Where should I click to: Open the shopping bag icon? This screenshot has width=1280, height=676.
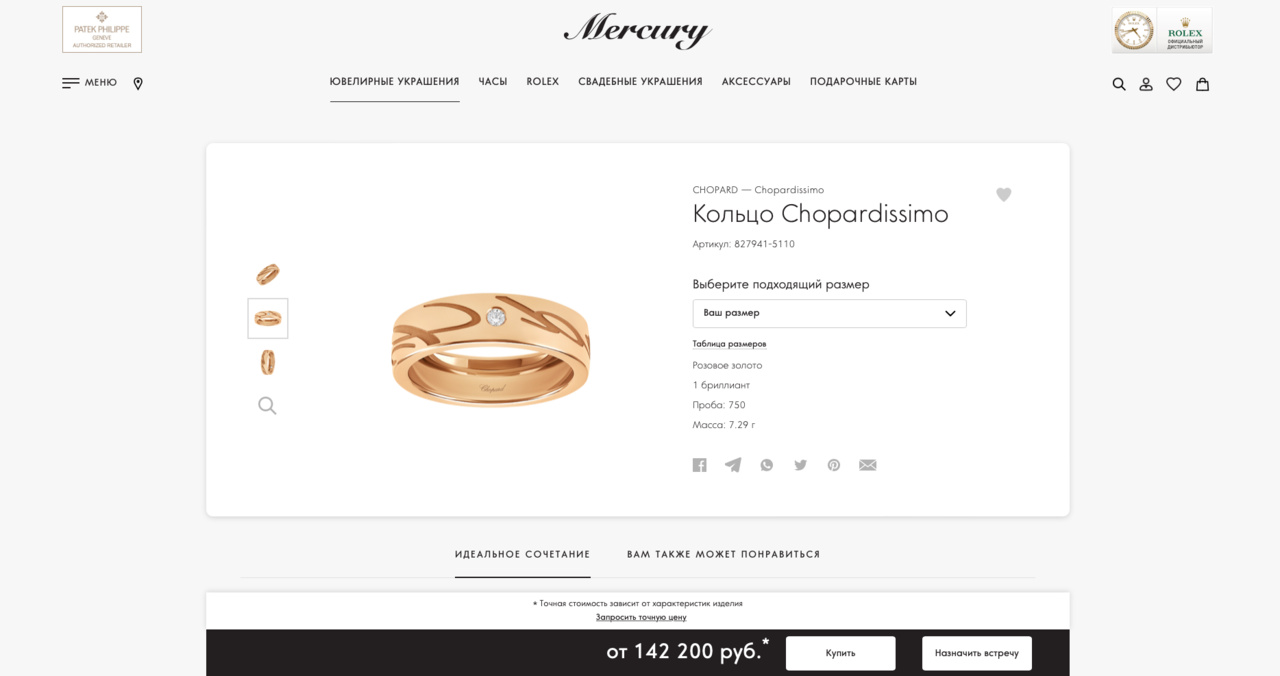point(1202,84)
